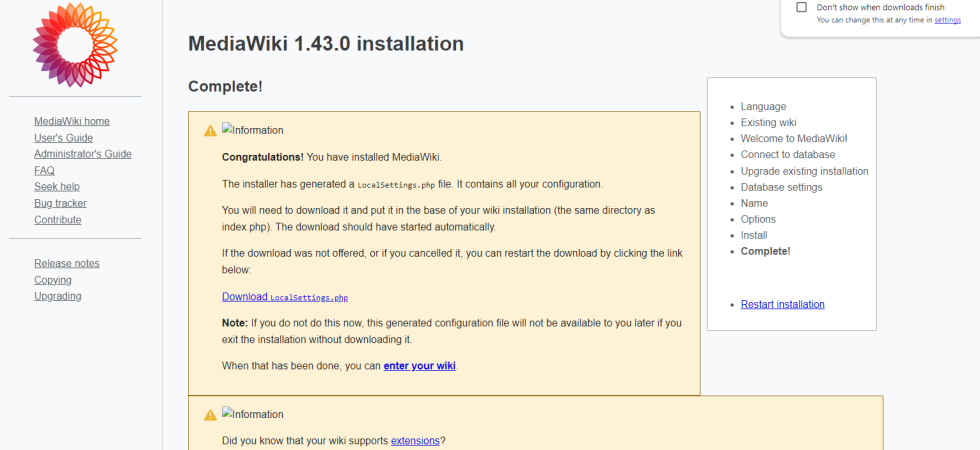Click the Install step in the list
This screenshot has width=980, height=450.
tap(754, 236)
